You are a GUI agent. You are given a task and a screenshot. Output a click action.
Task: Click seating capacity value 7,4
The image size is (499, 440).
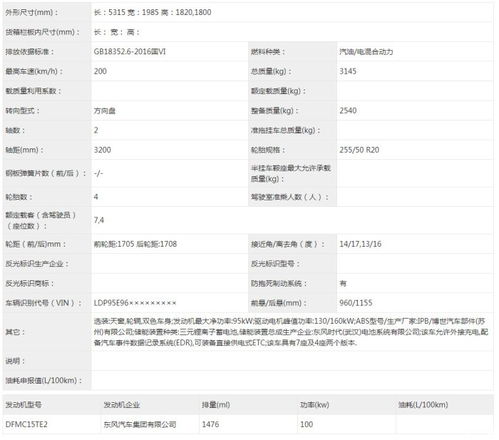(99, 220)
